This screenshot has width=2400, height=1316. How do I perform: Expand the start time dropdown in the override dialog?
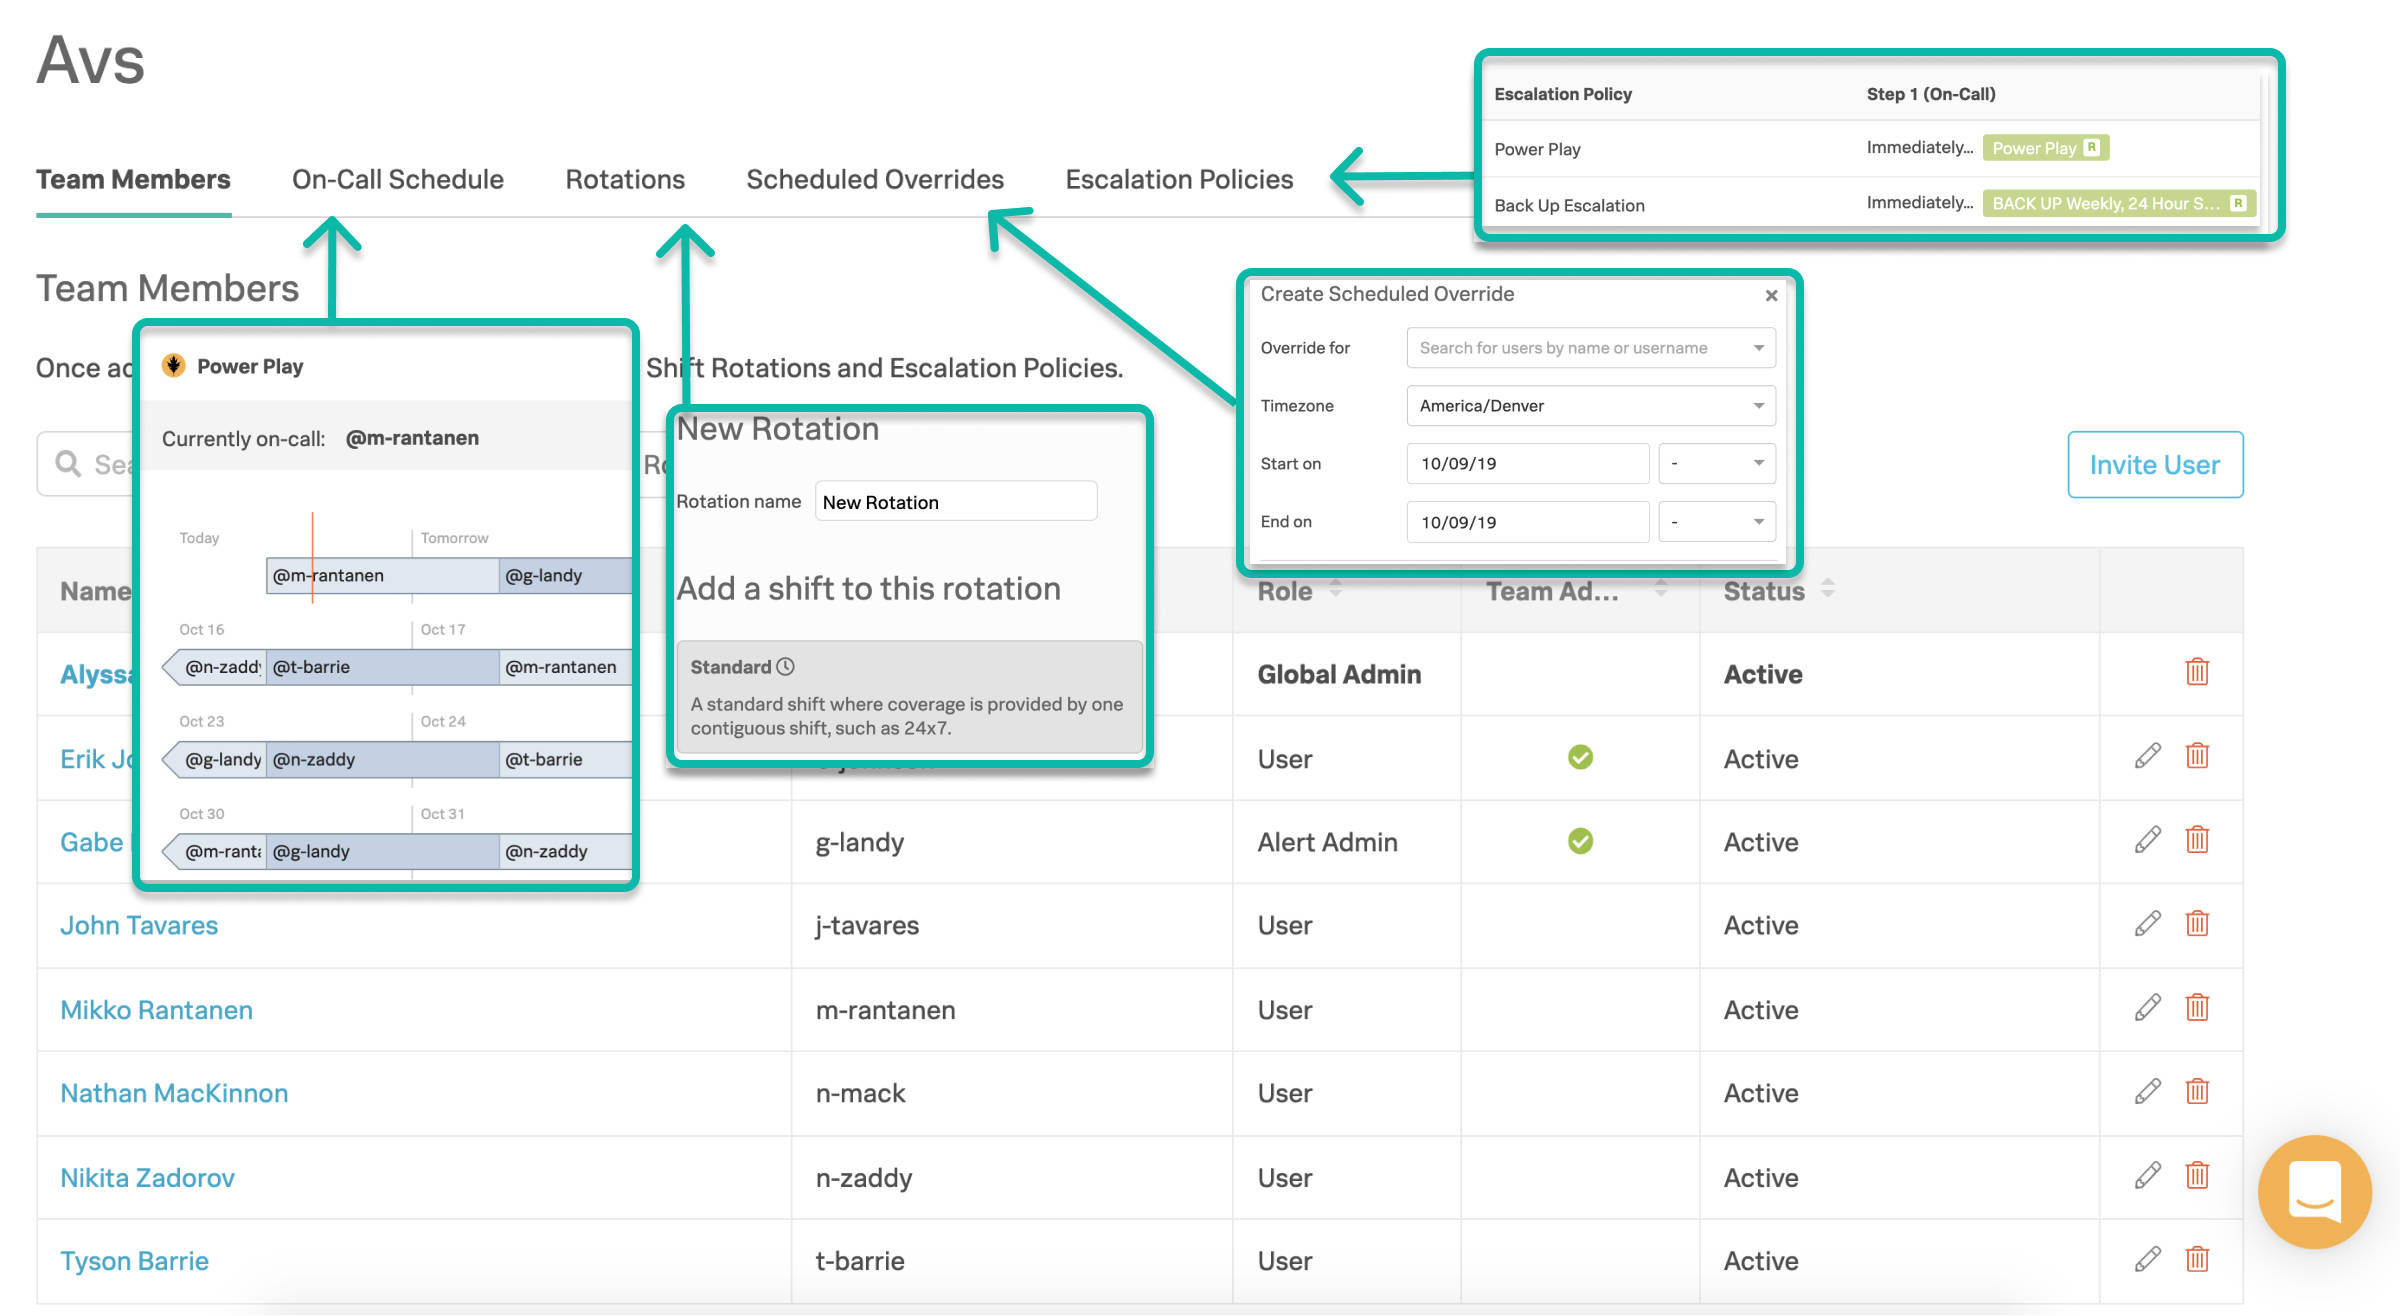1716,463
